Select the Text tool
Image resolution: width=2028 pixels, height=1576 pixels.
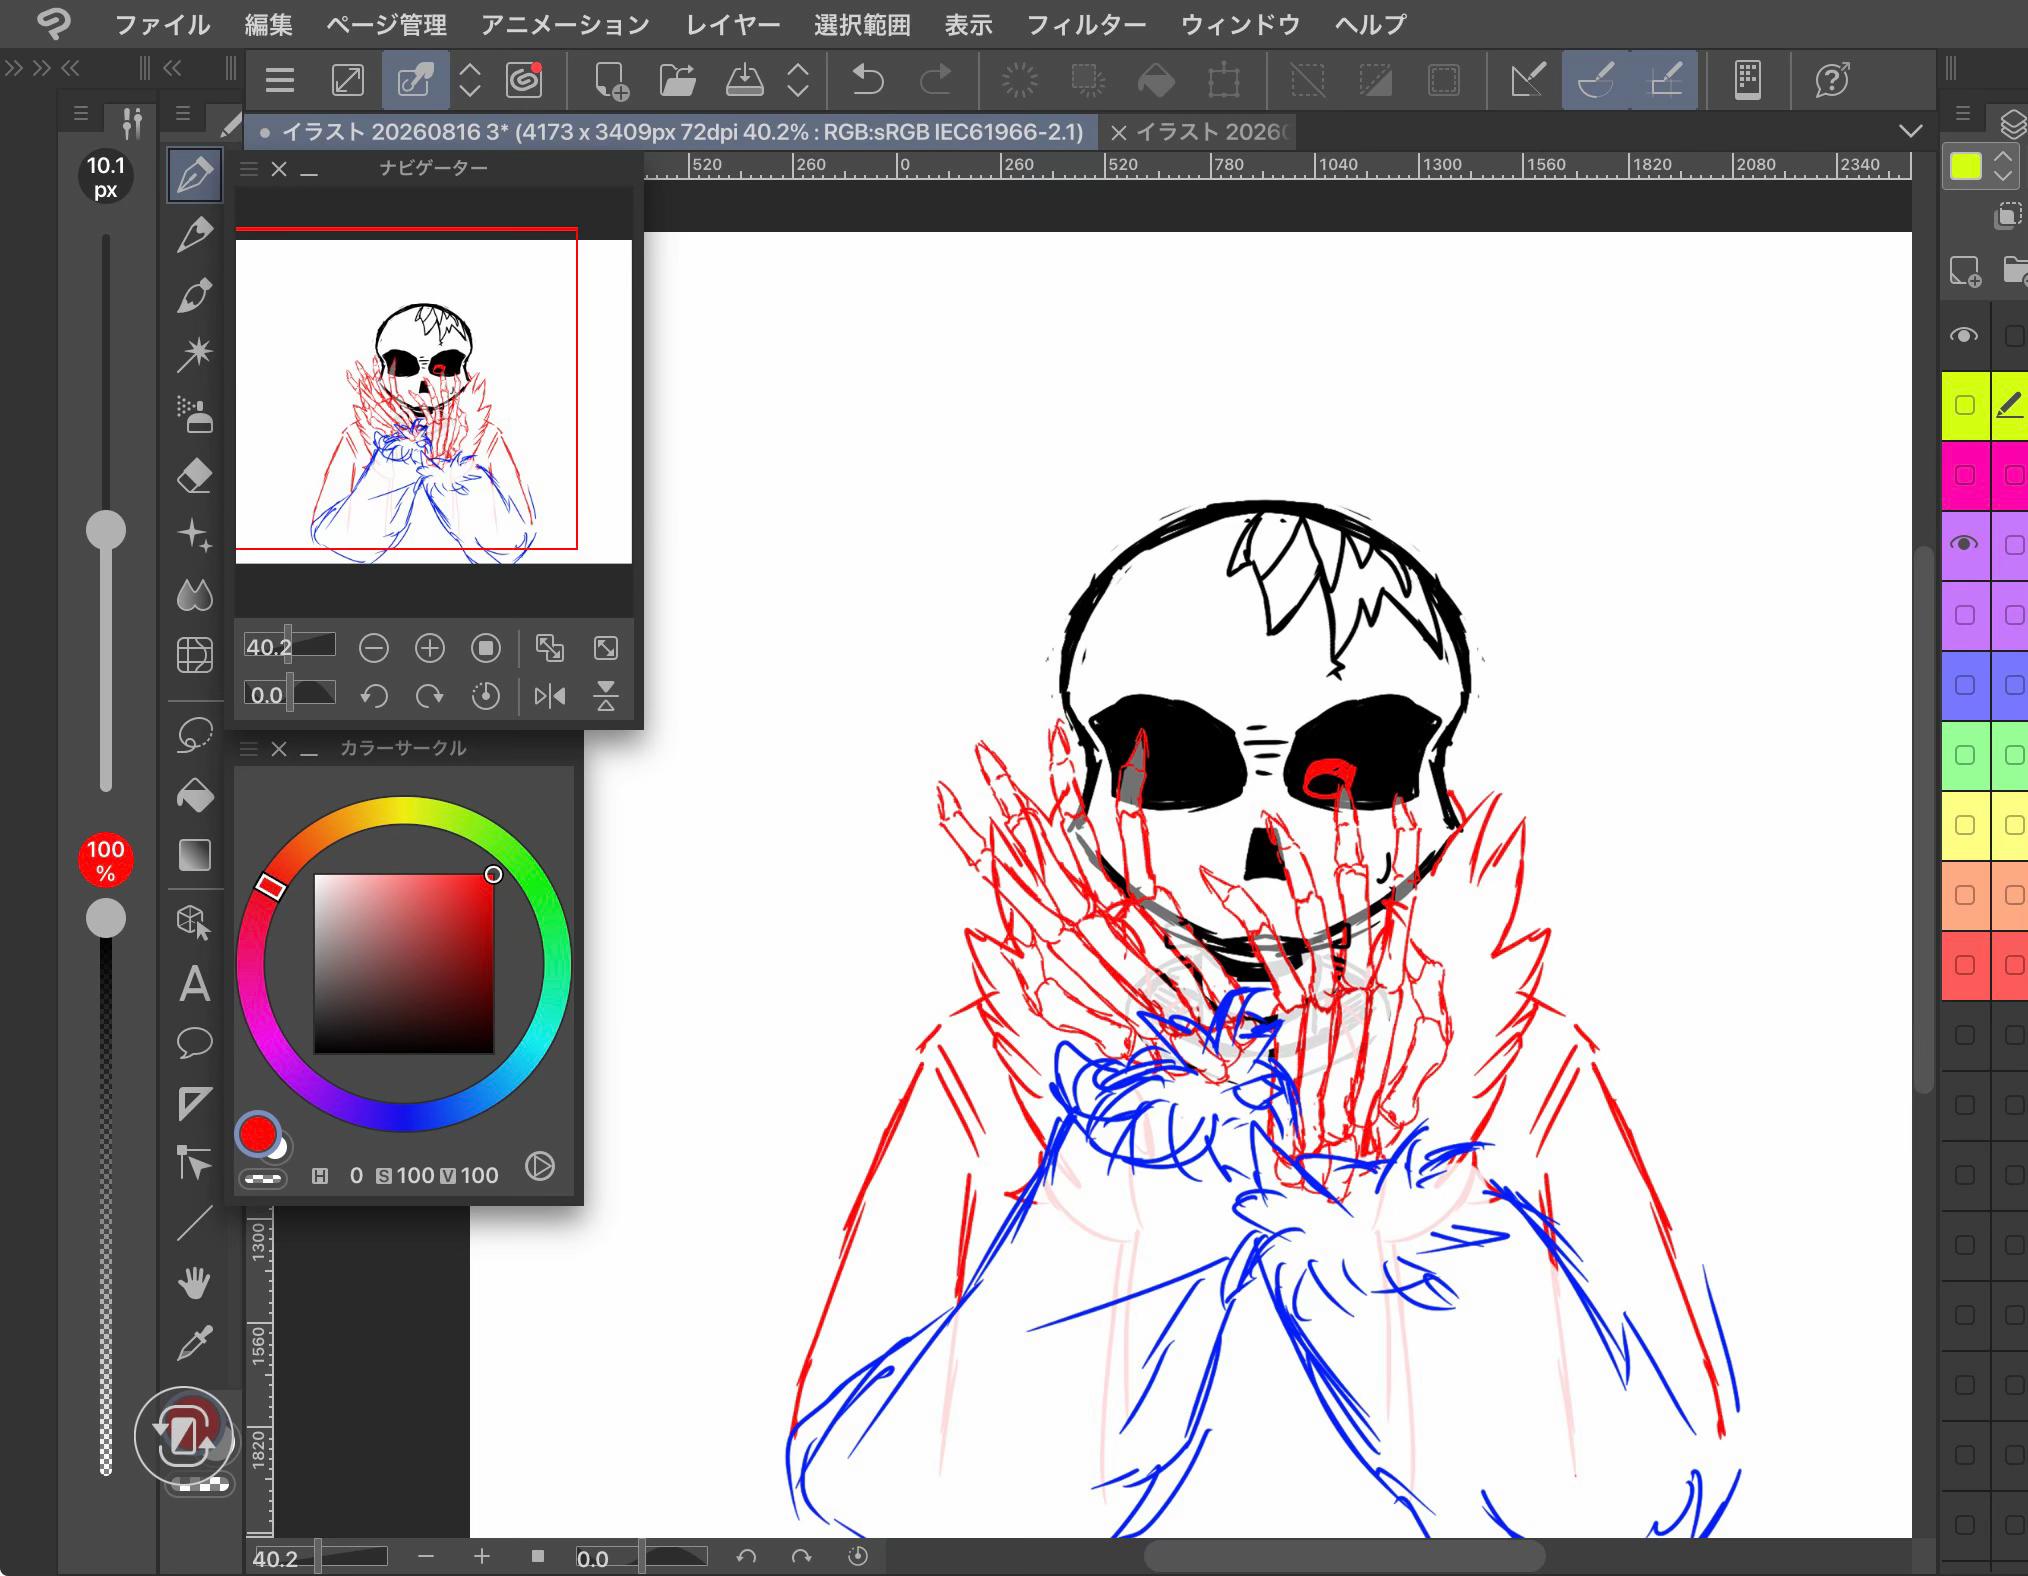194,984
